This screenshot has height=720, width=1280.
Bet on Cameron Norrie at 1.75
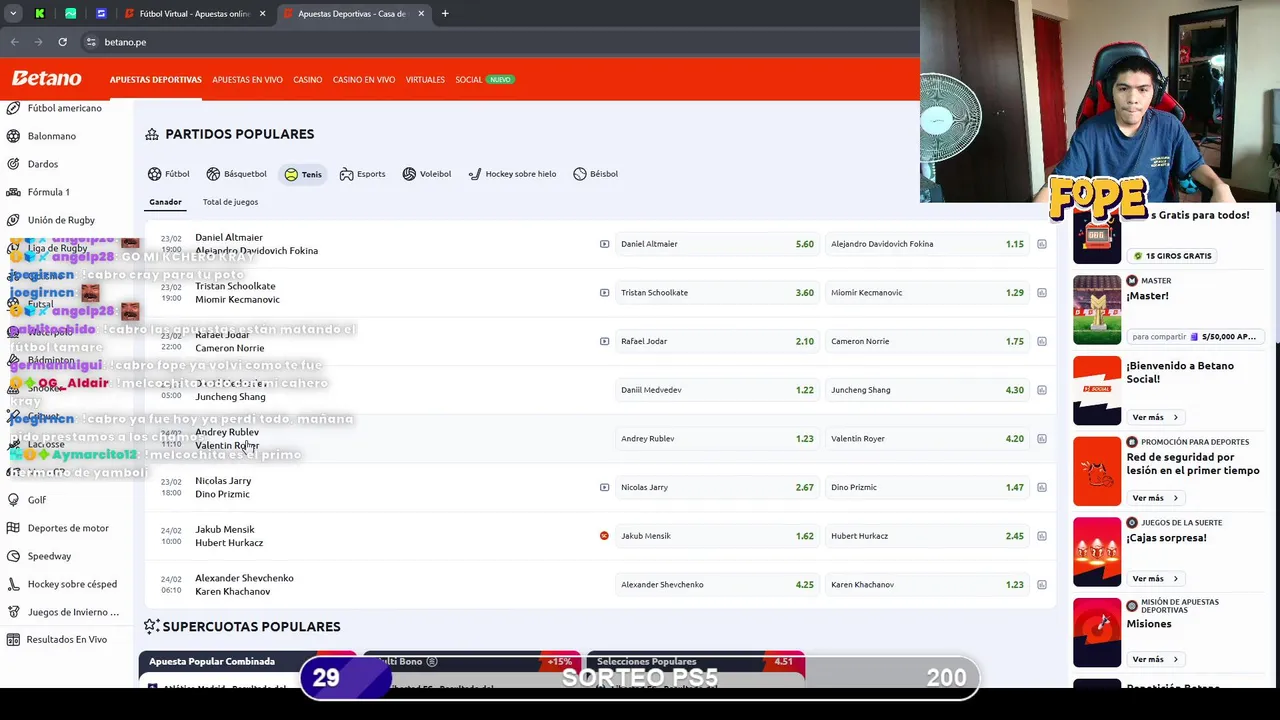tap(927, 341)
